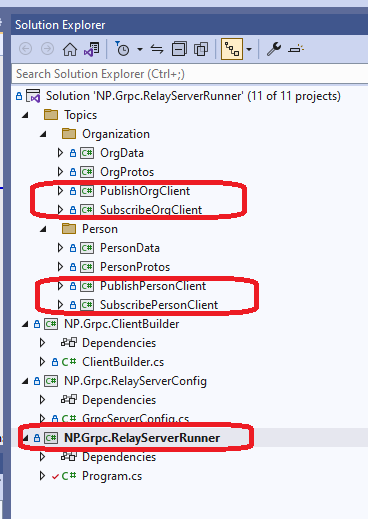Click the Home icon in the toolbar
368x519 pixels.
click(x=70, y=49)
